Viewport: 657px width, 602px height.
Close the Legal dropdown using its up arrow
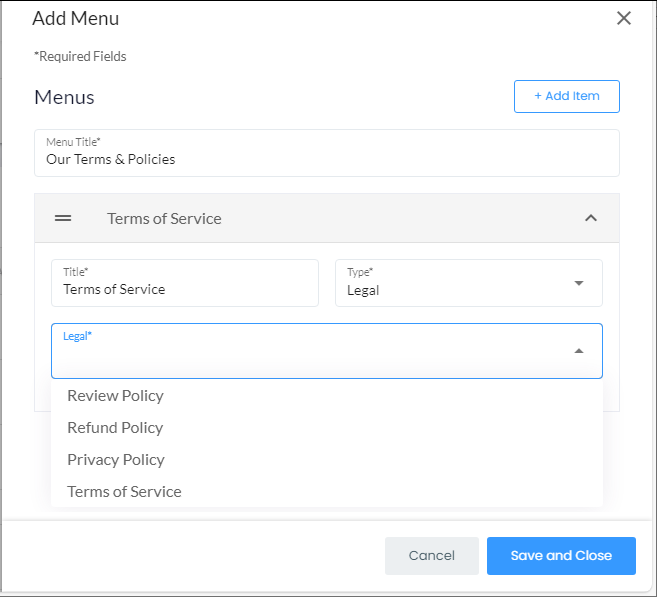pos(579,351)
